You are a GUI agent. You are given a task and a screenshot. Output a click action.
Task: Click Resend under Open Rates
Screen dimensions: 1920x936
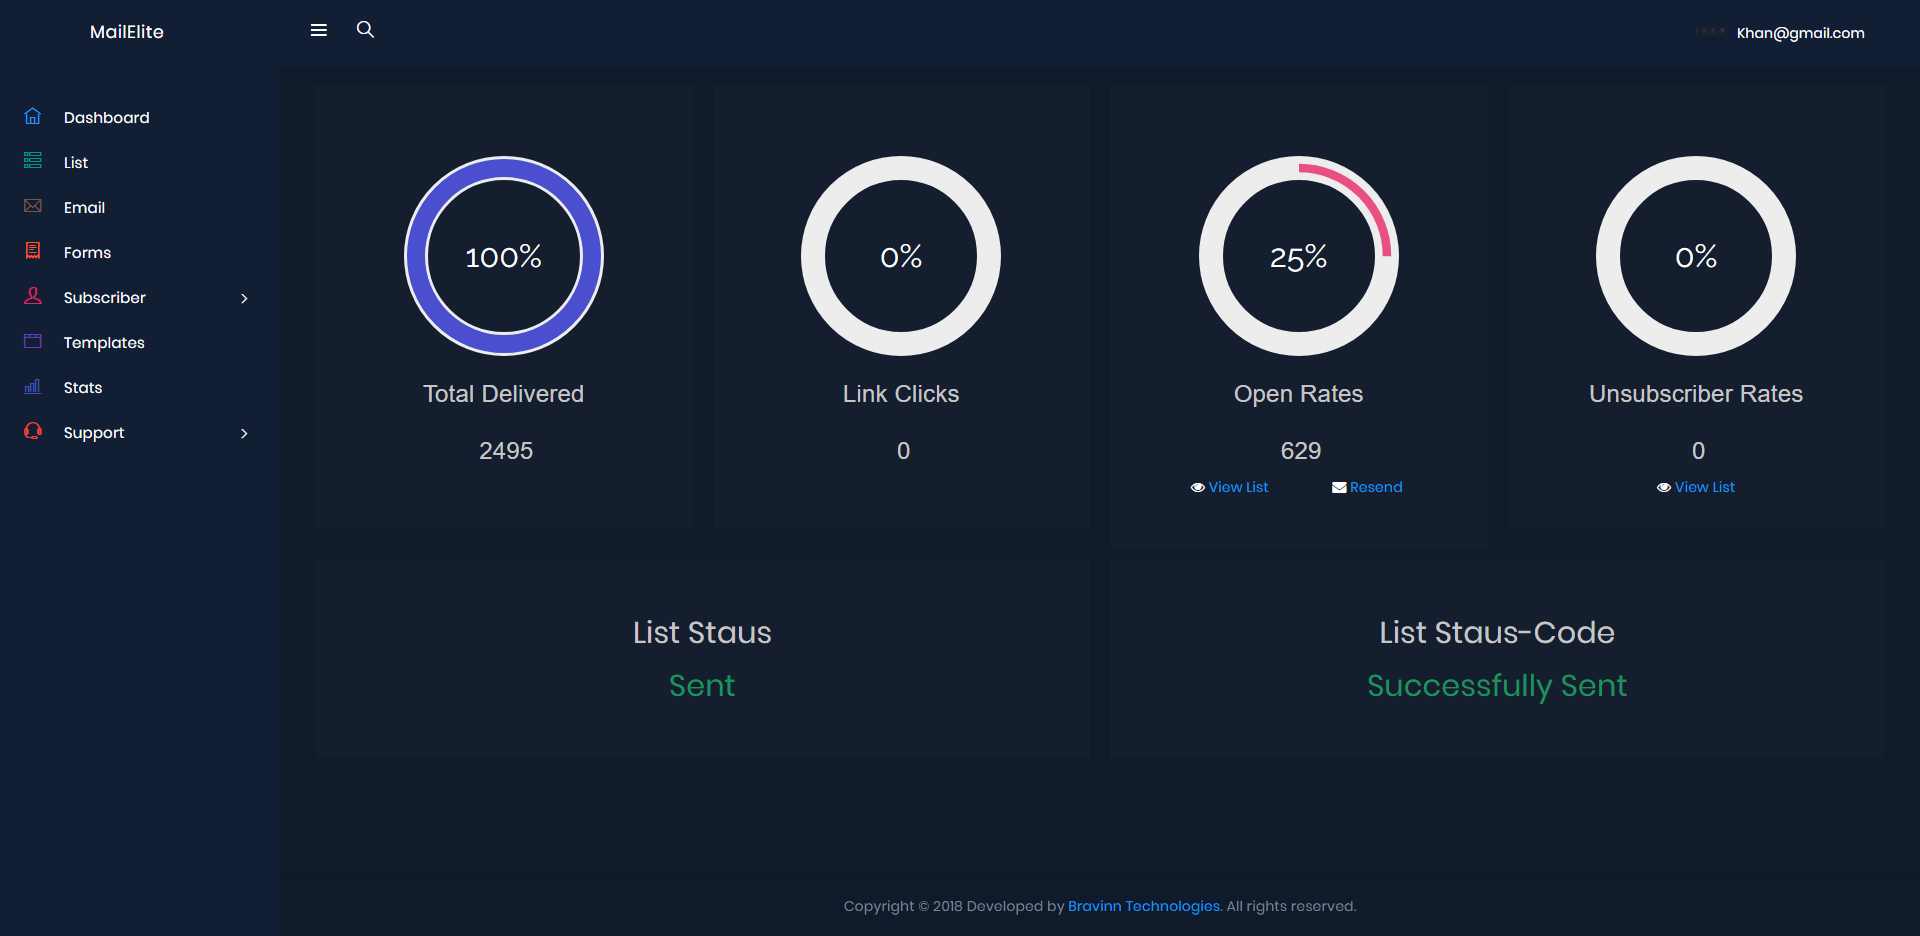pyautogui.click(x=1368, y=487)
